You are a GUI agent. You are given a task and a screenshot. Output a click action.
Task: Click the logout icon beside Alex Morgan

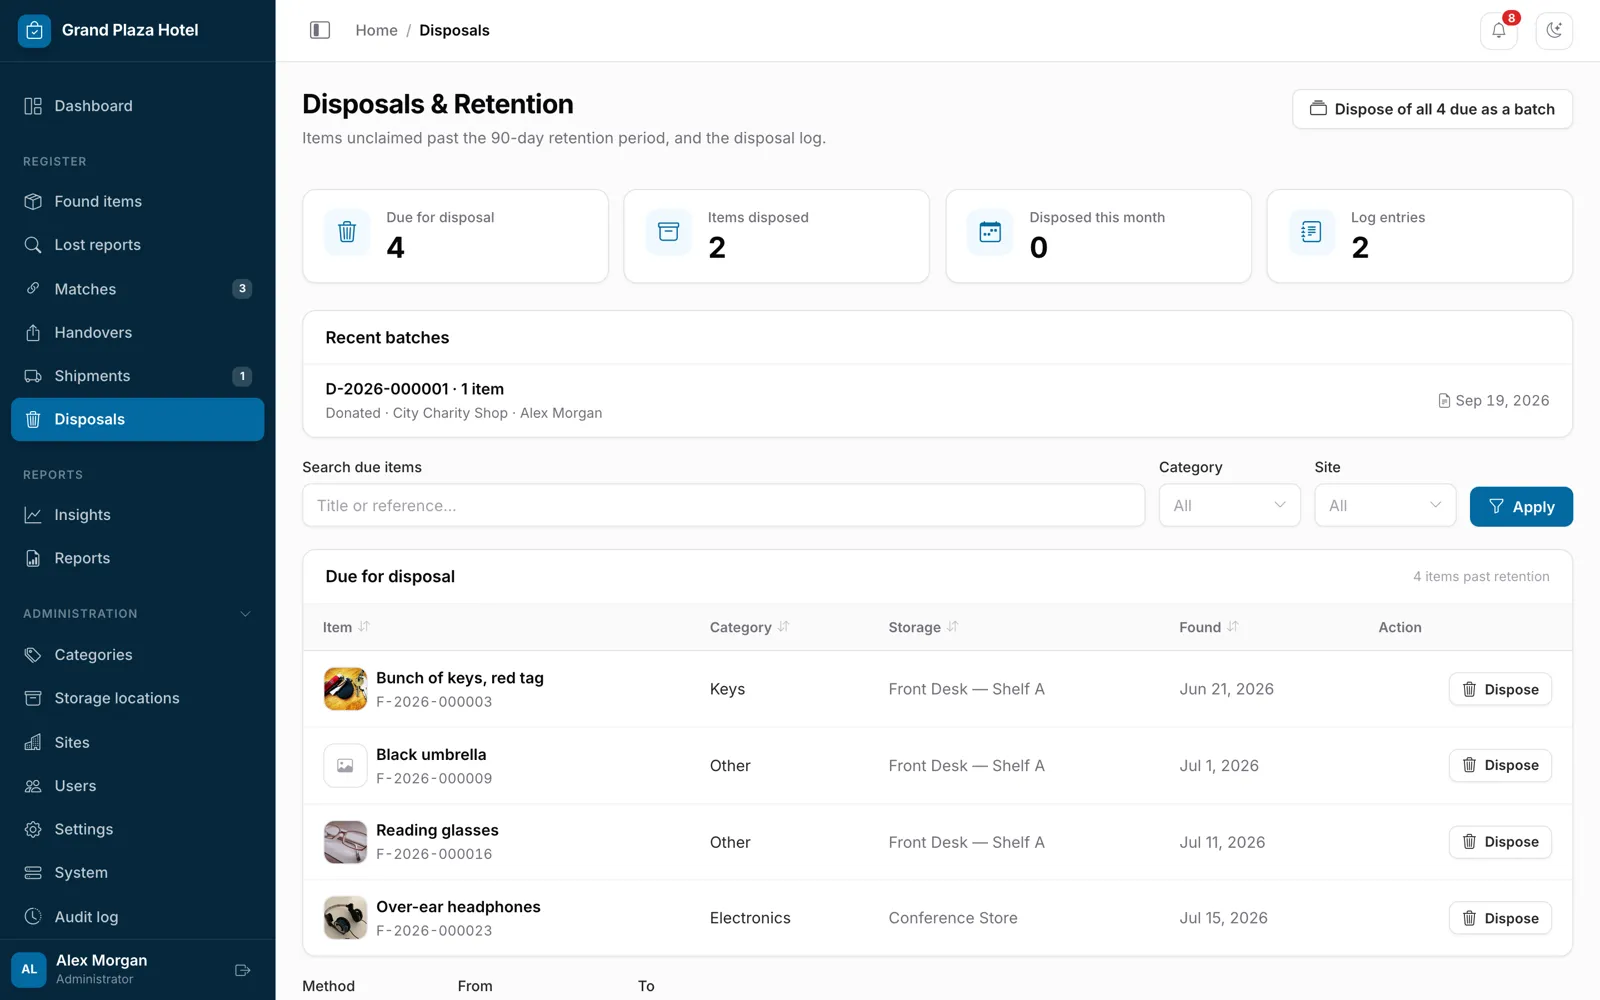242,970
